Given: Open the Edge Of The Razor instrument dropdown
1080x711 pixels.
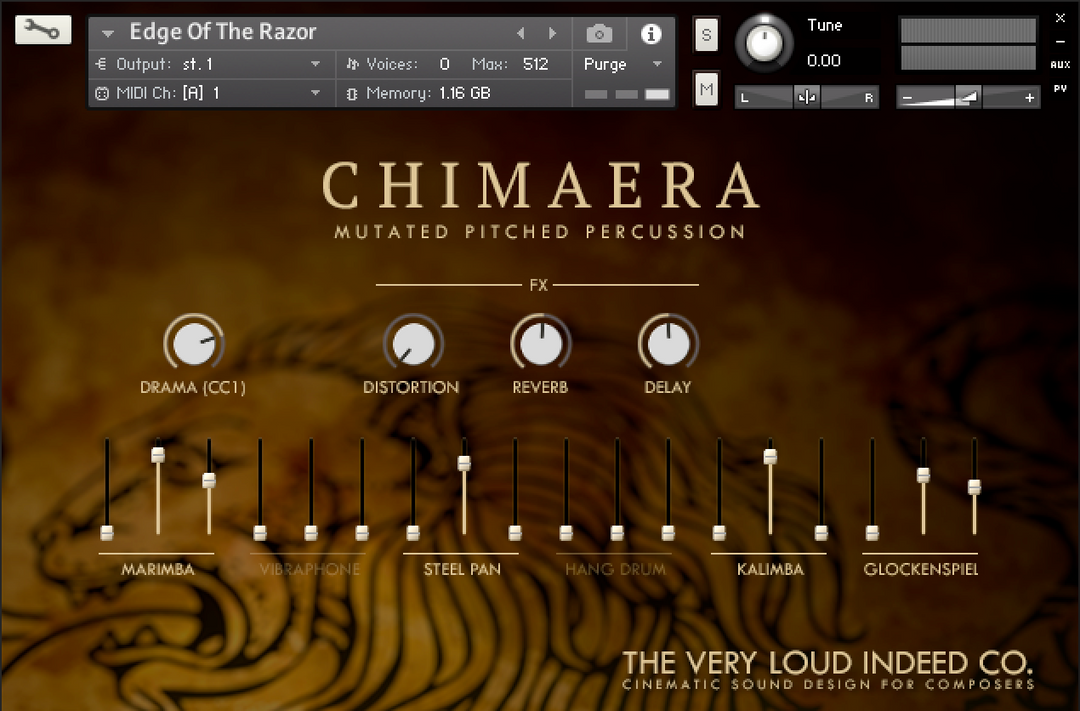Looking at the screenshot, I should (x=107, y=33).
